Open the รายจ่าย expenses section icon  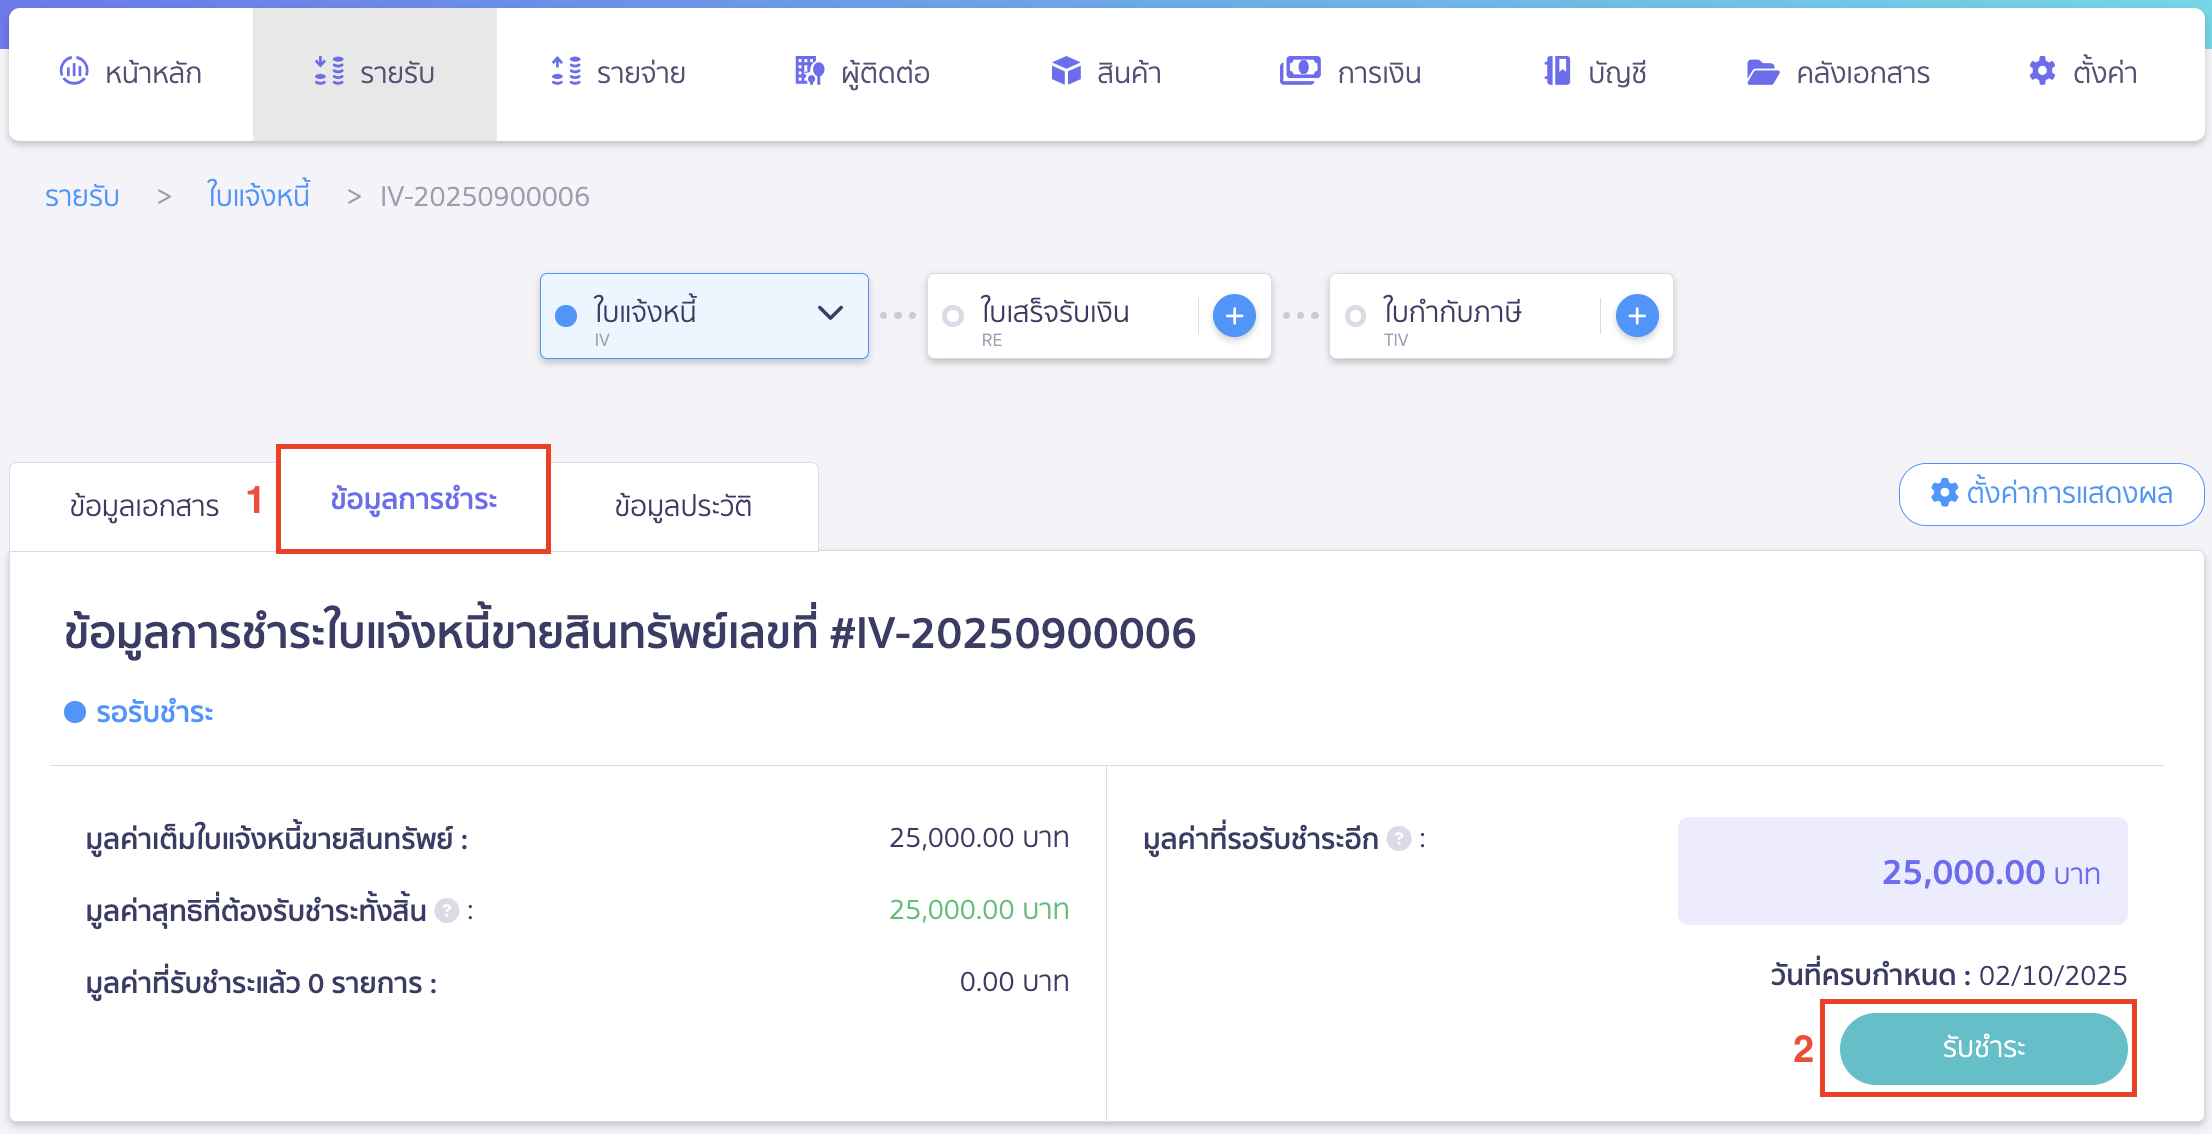point(565,71)
